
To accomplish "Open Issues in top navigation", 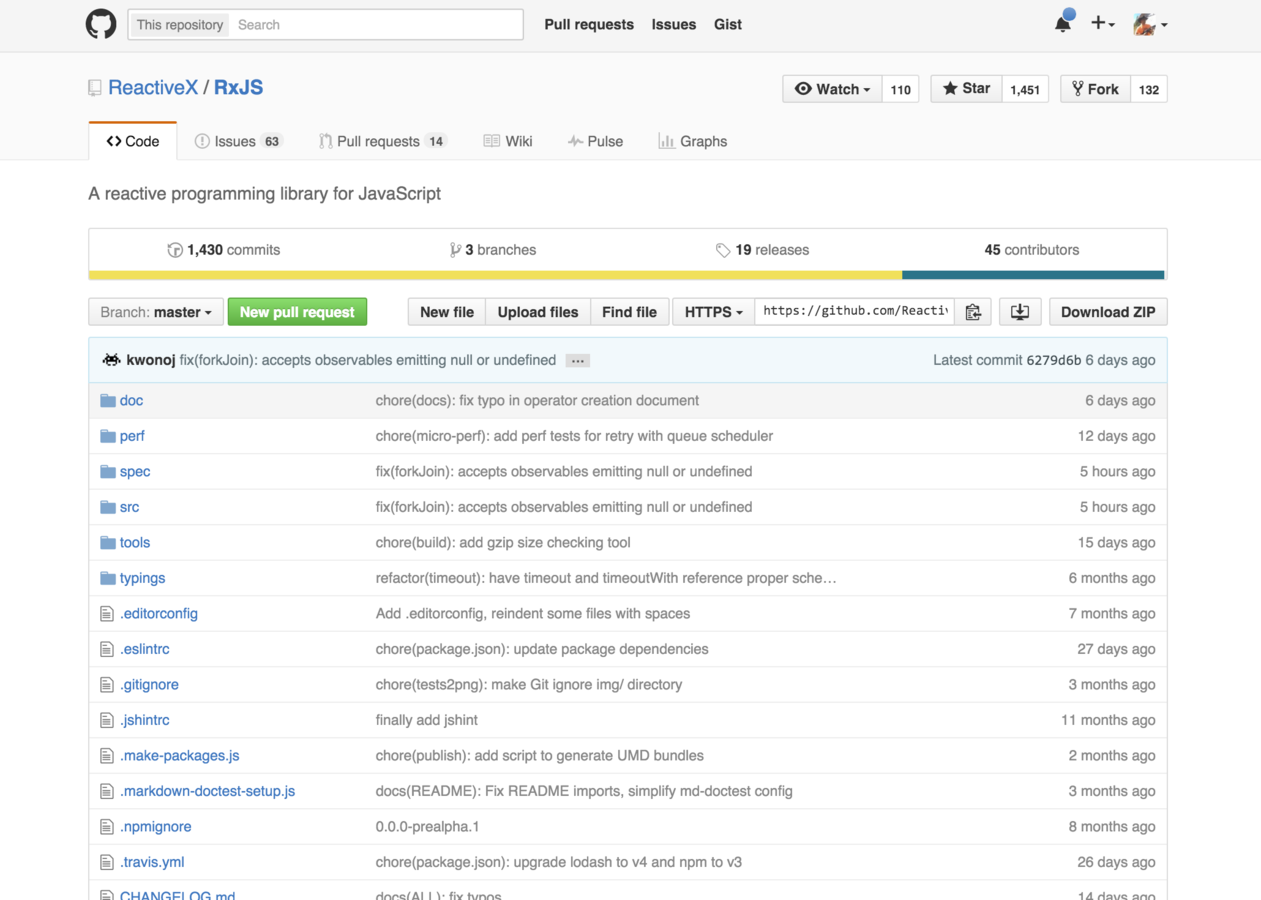I will (674, 24).
